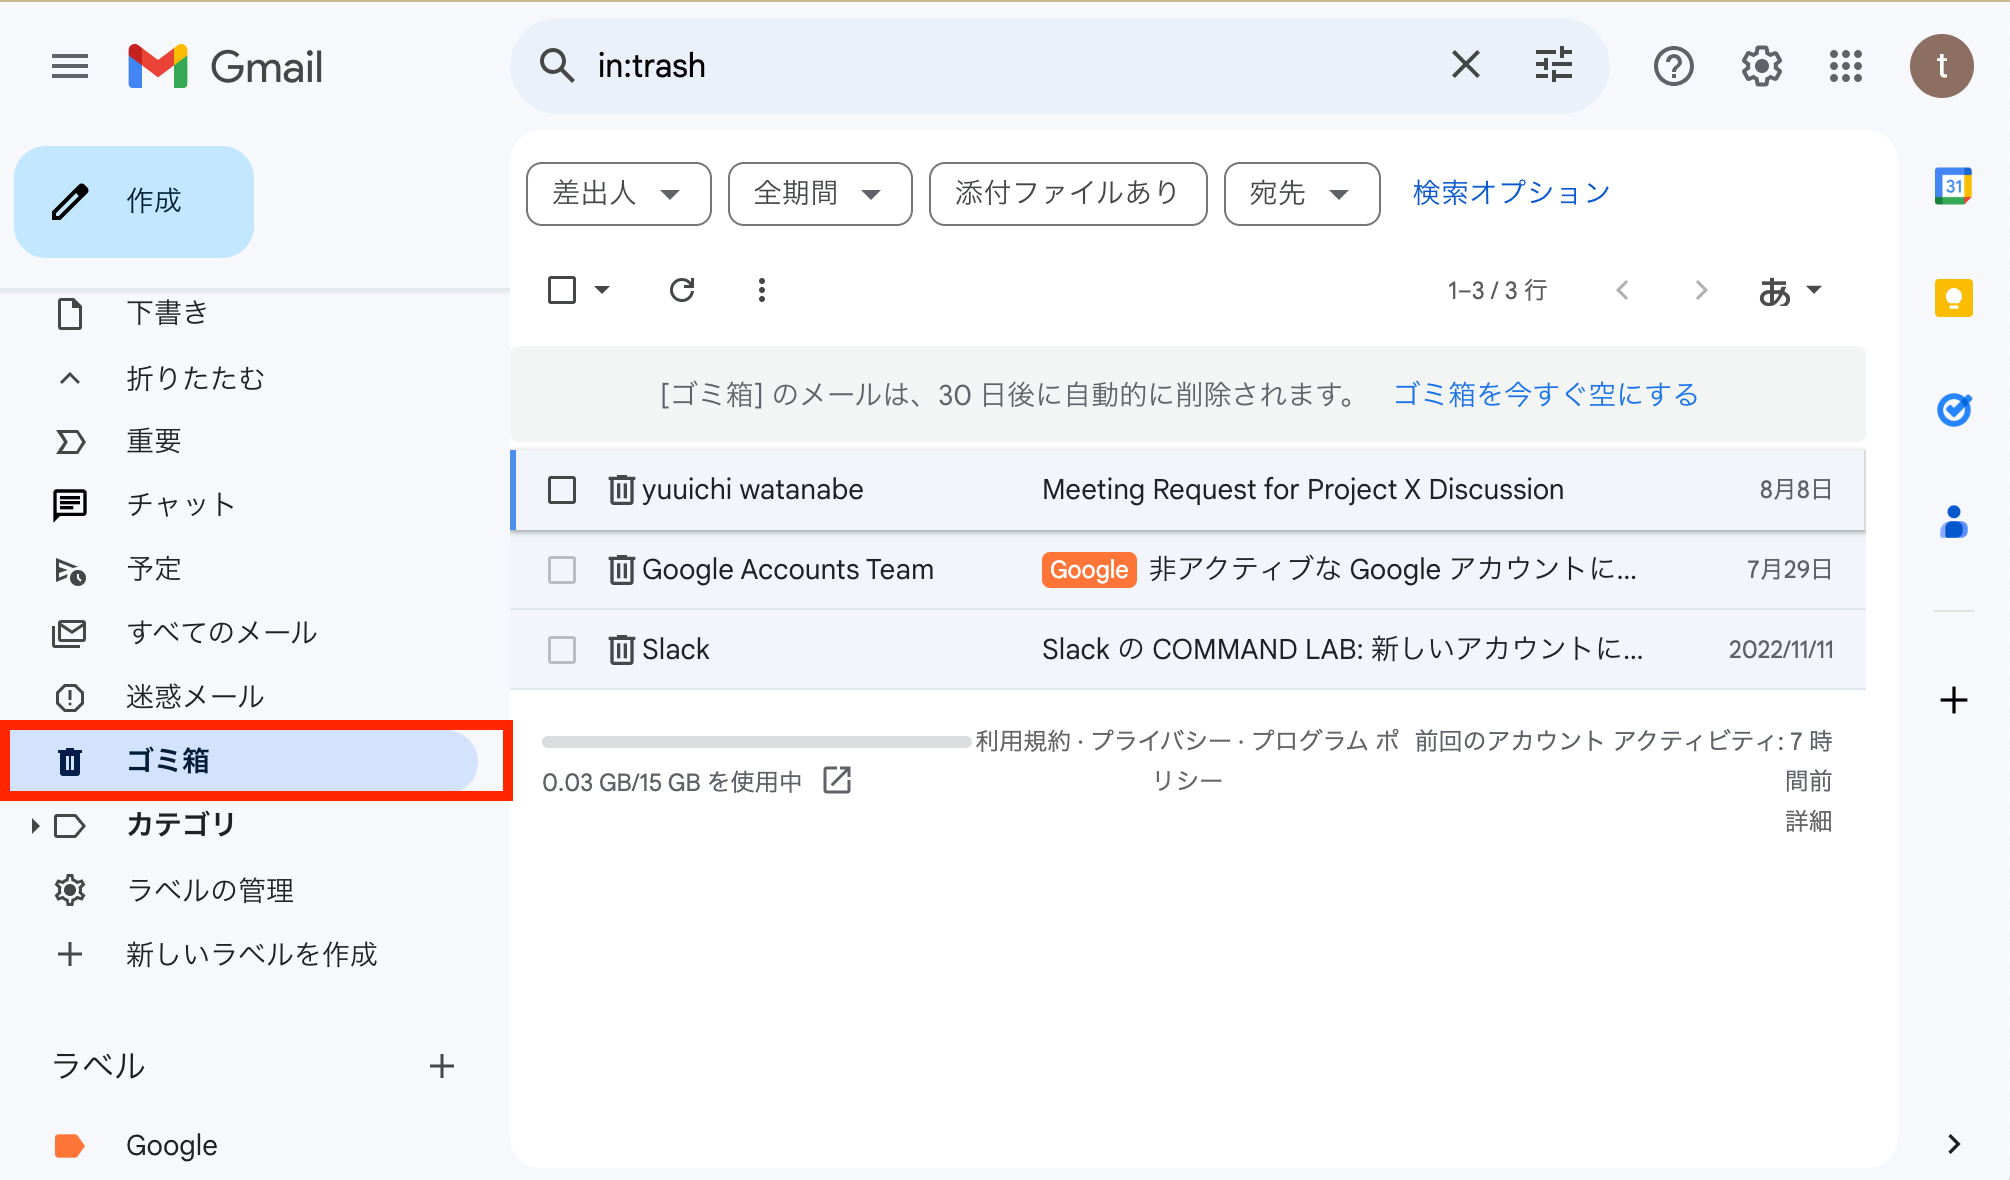Open the 詳細 account activity link
Image resolution: width=2010 pixels, height=1180 pixels.
[x=1808, y=821]
